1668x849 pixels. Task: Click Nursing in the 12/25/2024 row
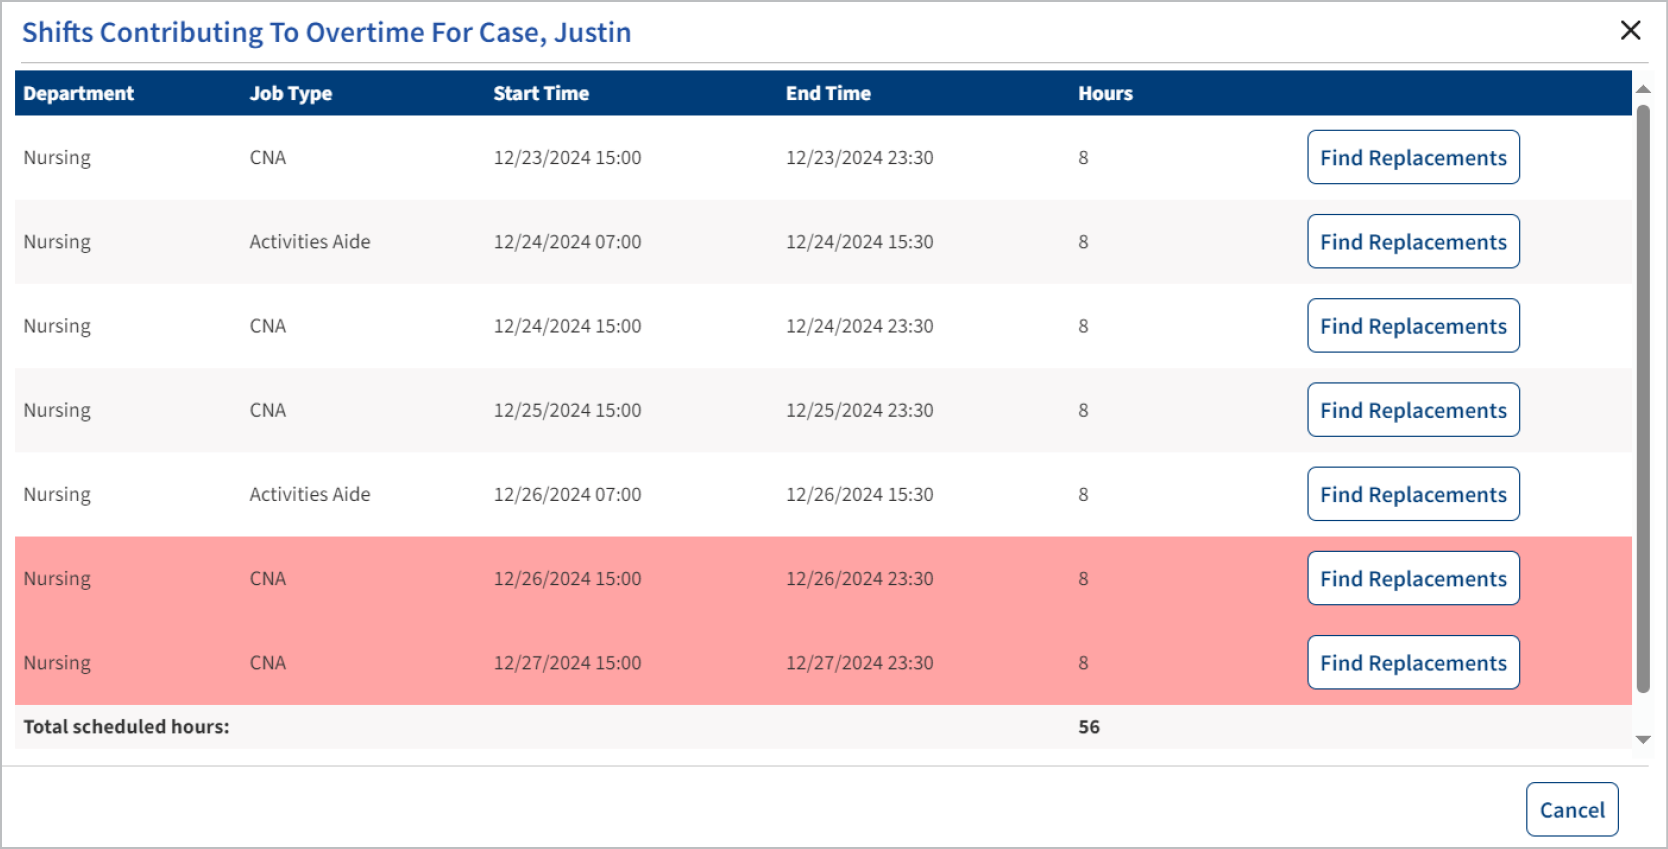point(57,411)
